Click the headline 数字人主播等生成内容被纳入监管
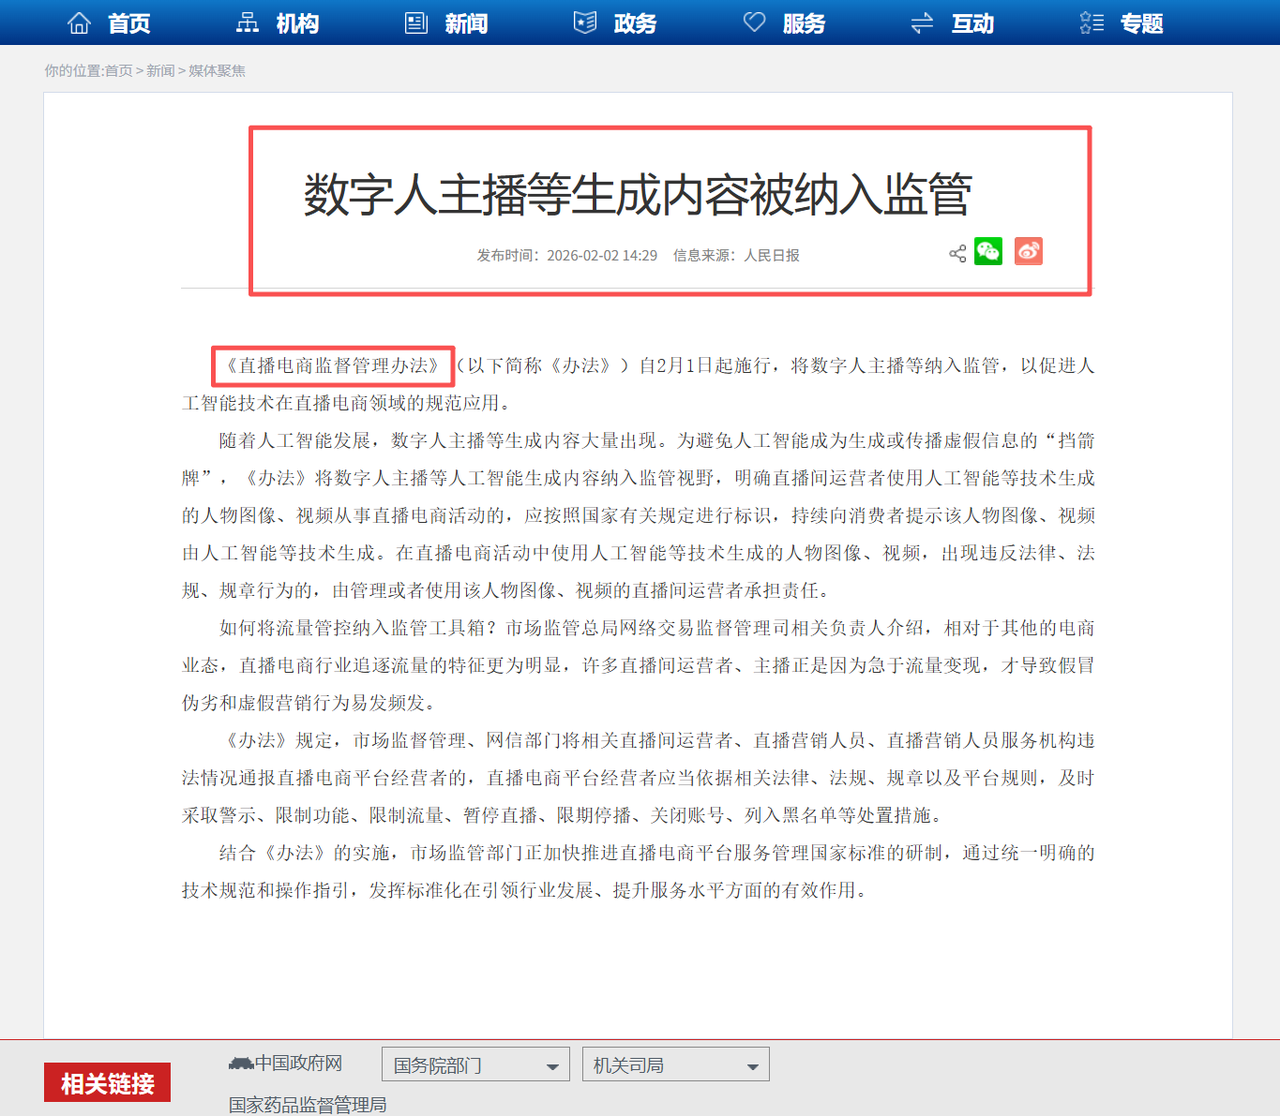1280x1116 pixels. 638,194
